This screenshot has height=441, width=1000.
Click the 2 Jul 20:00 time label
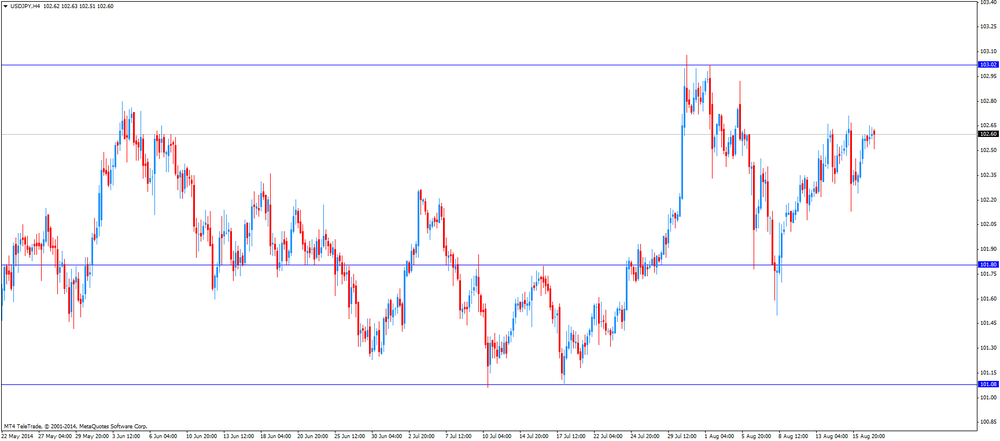[423, 437]
